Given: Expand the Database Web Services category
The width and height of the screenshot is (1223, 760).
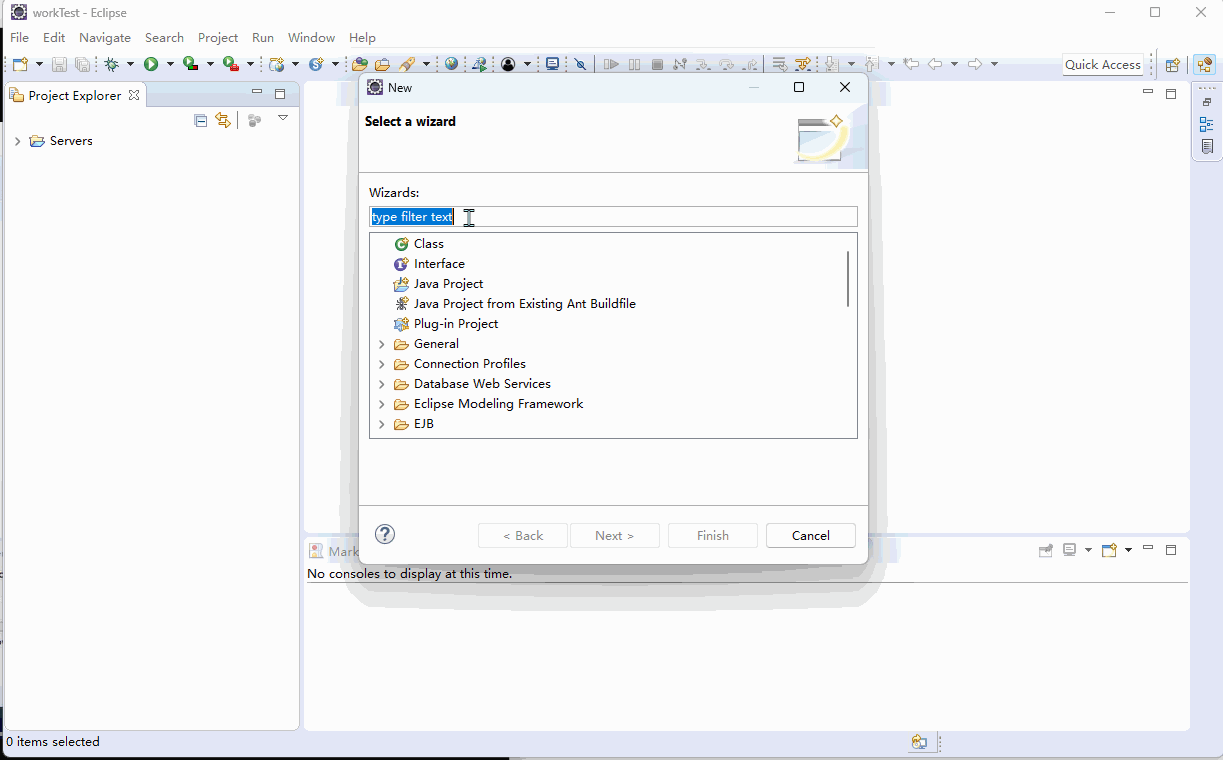Looking at the screenshot, I should 381,384.
